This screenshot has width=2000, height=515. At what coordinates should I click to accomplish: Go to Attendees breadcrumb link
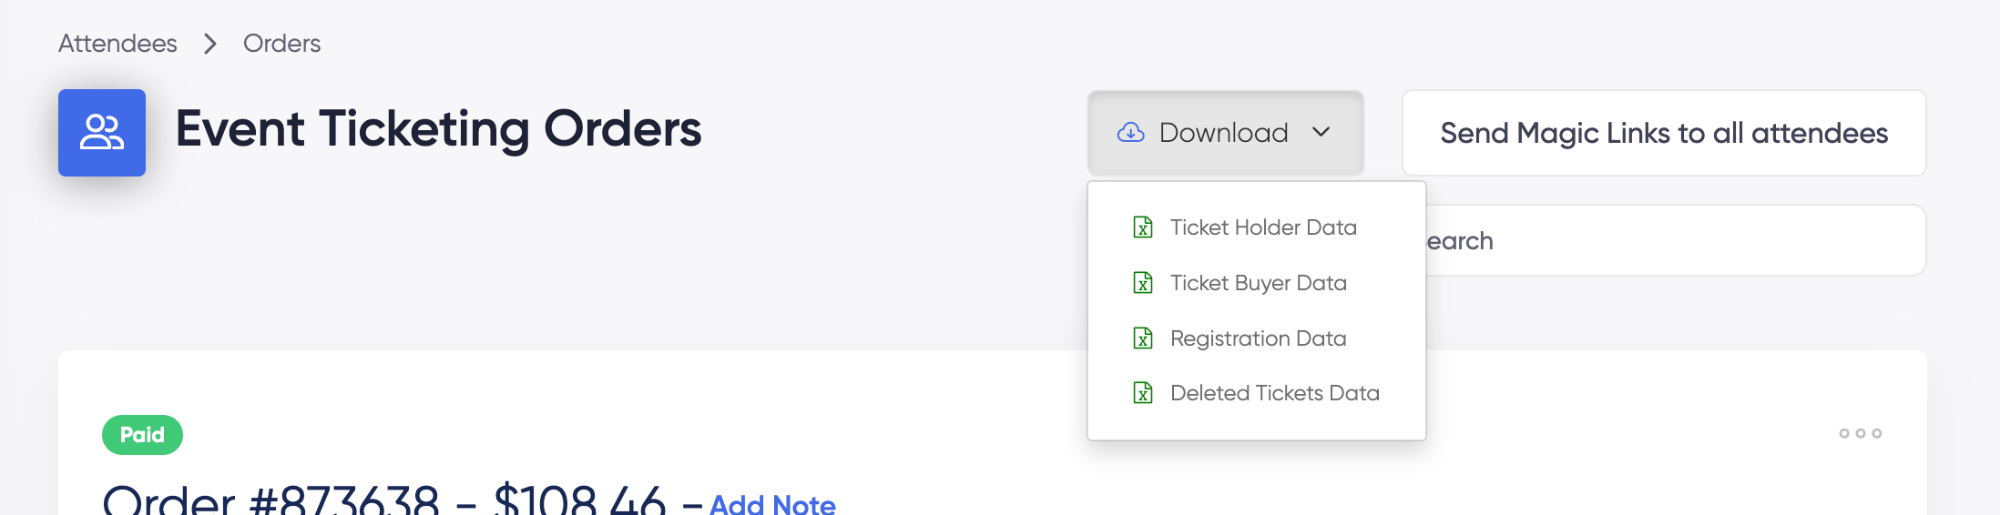click(x=118, y=44)
